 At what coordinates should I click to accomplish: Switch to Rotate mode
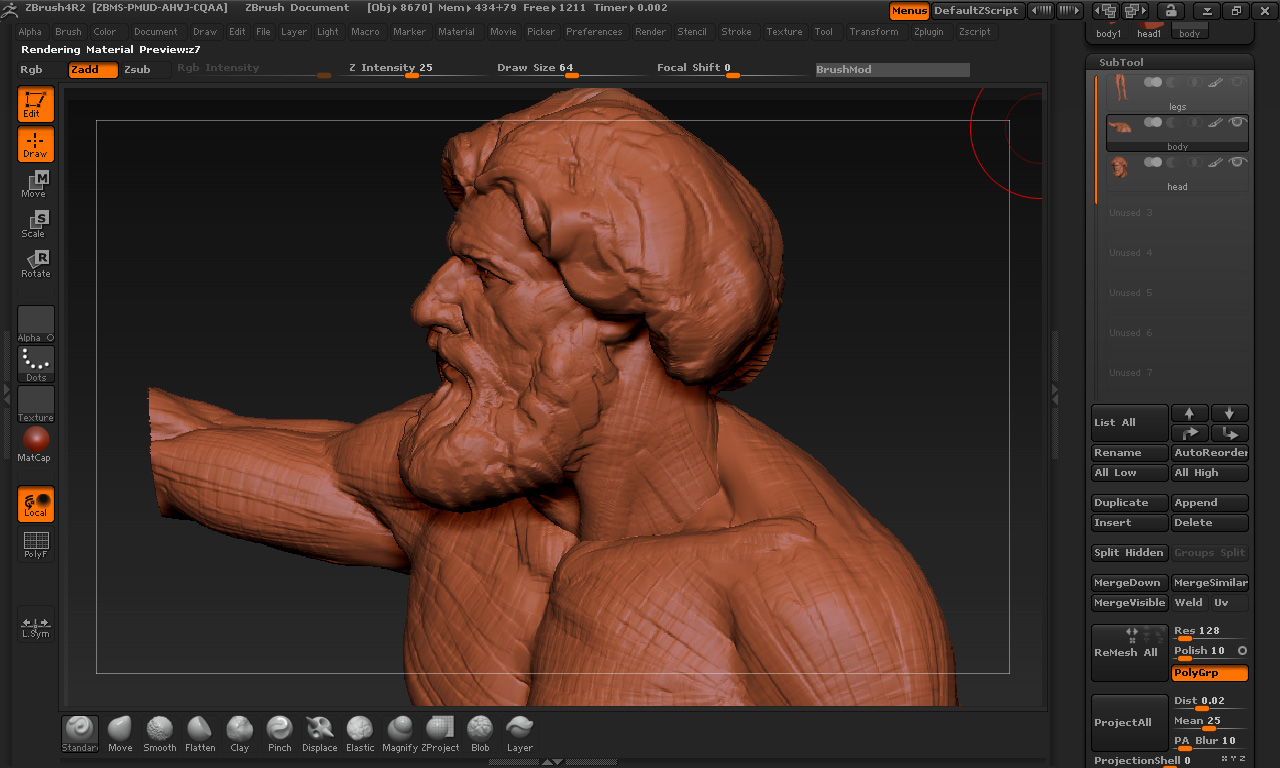tap(35, 264)
